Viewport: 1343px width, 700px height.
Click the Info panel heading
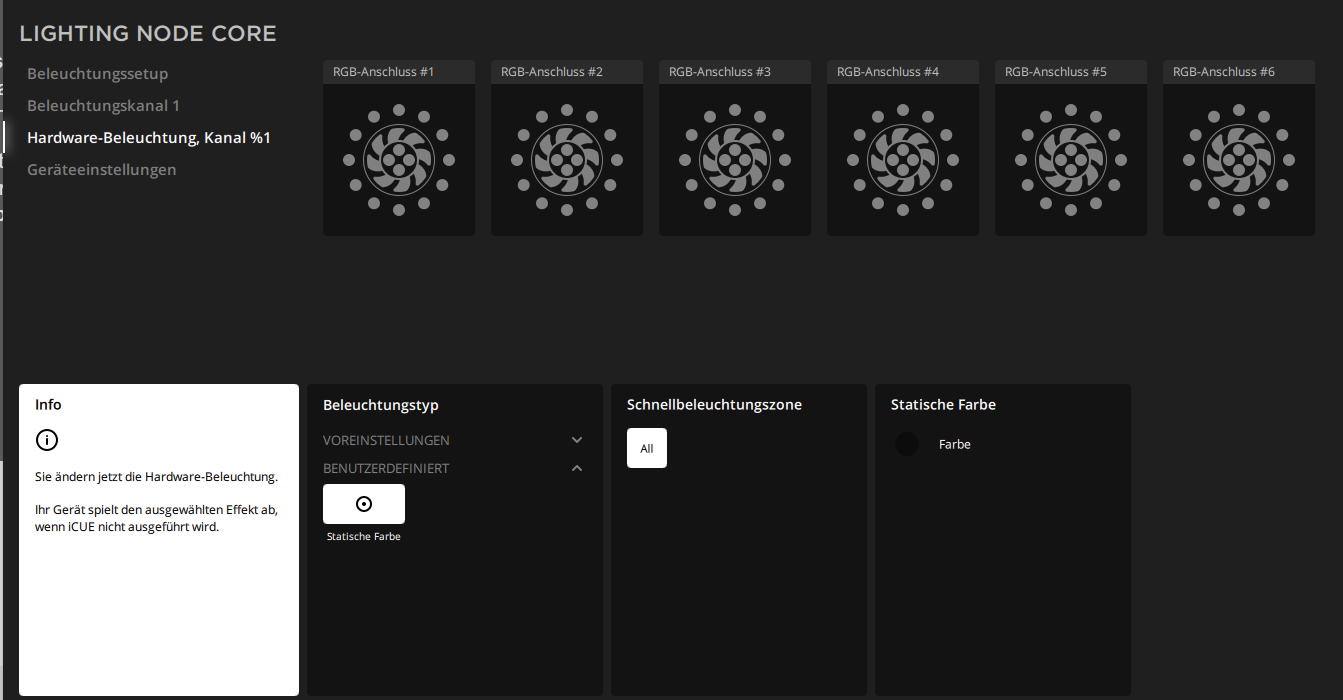tap(48, 405)
